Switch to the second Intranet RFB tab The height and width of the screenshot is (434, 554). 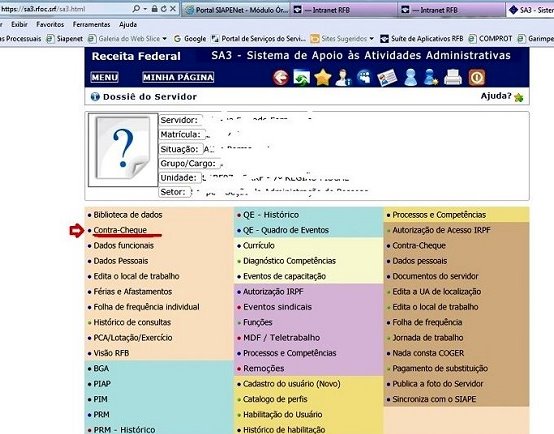coord(451,10)
